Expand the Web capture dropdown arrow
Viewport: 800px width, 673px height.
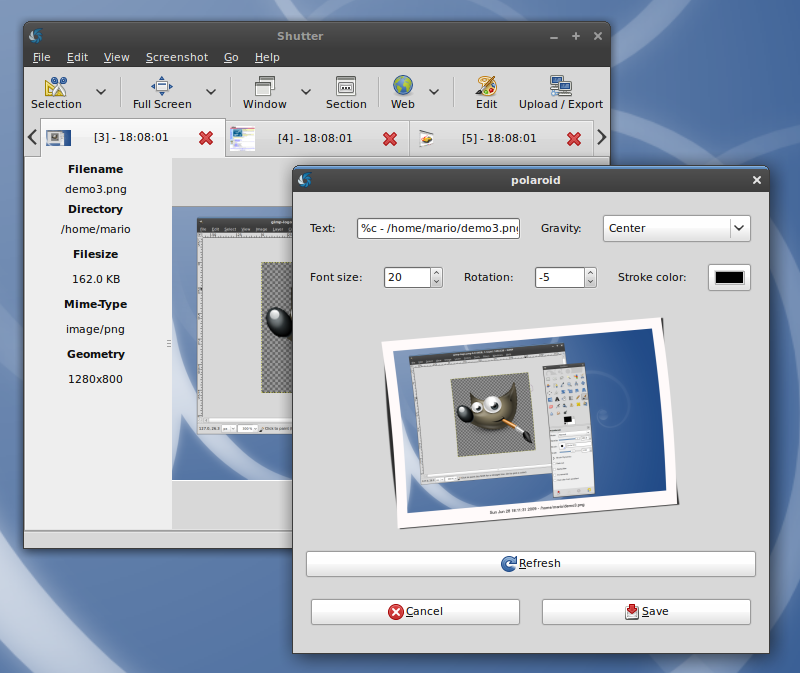pos(434,92)
